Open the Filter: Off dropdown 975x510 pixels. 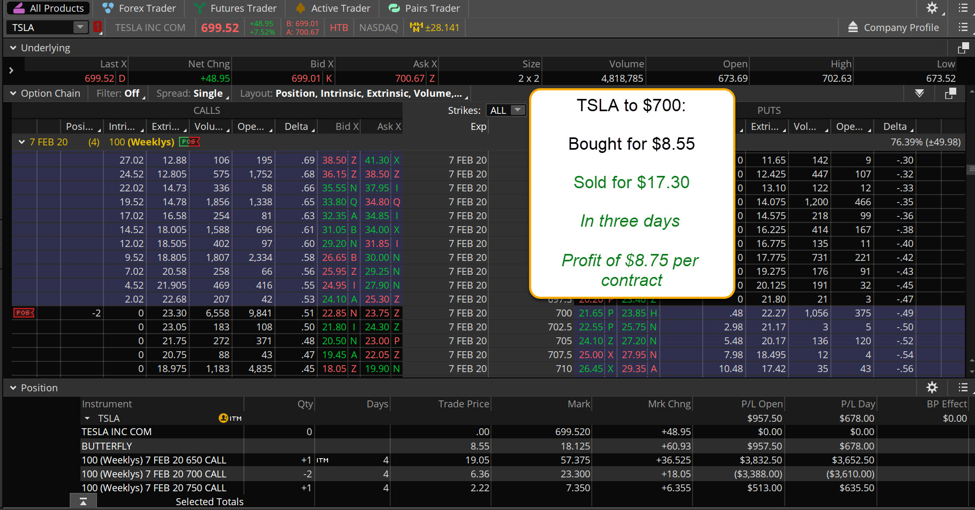coord(121,93)
